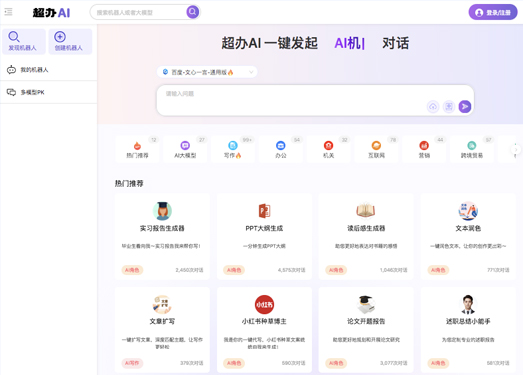Click the blue briefcase icon above 办公
This screenshot has height=375, width=523.
[x=281, y=145]
